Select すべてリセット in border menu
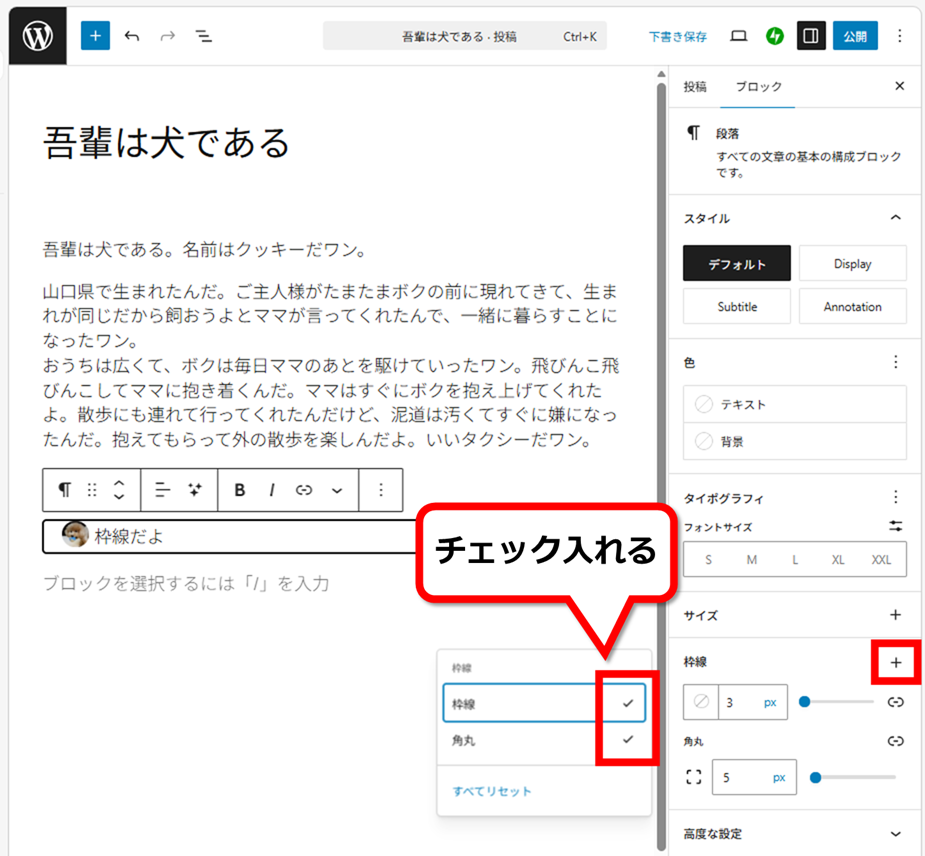 click(492, 791)
